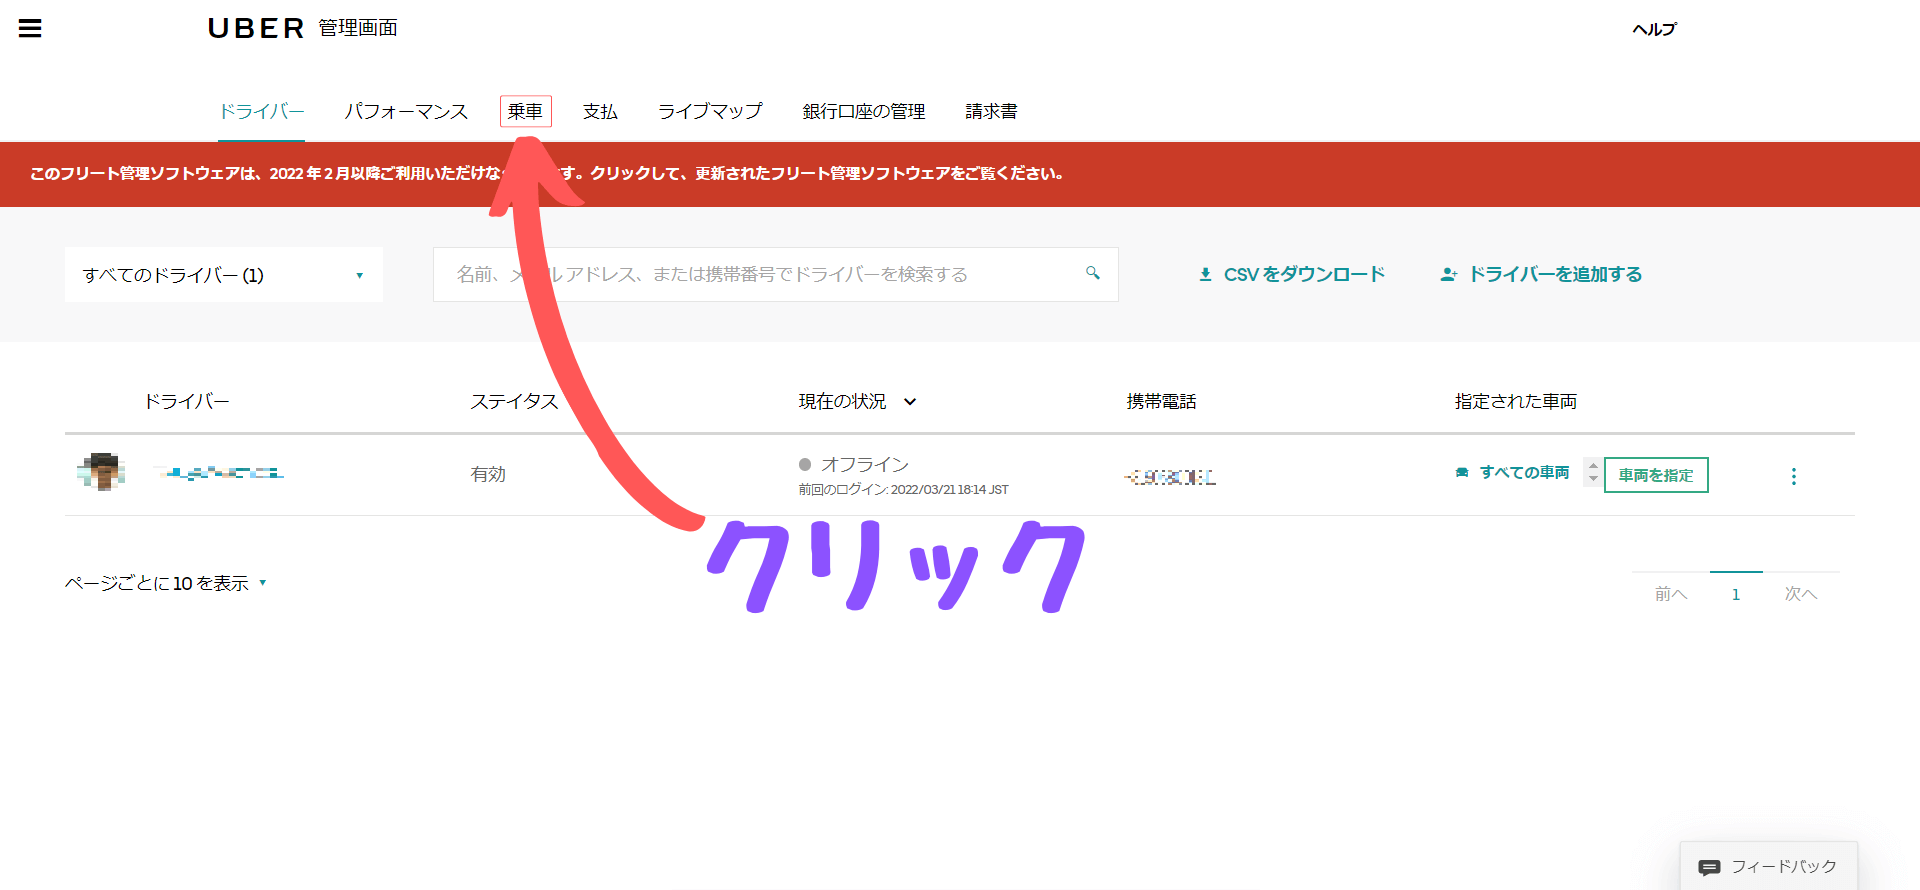
Task: Click the ステイタス column header
Action: 514,401
